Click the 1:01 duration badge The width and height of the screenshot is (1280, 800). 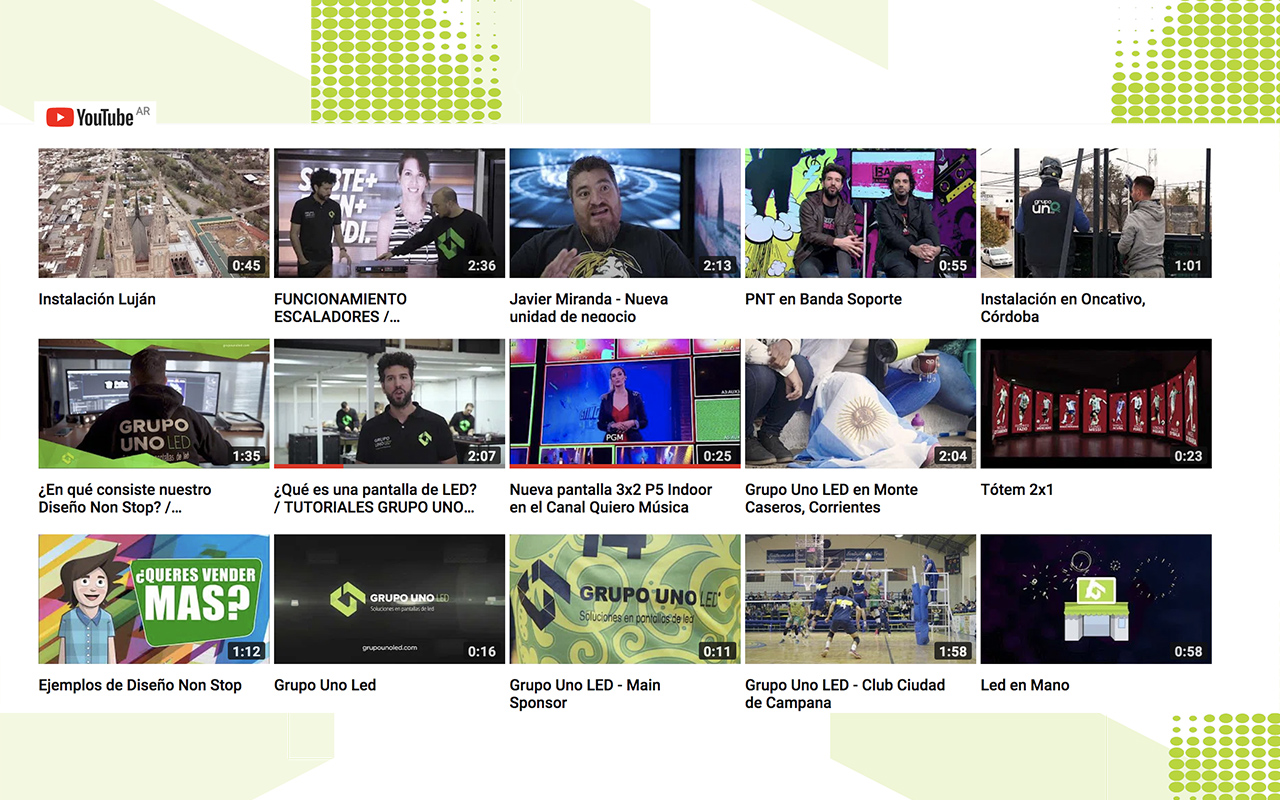[x=1188, y=265]
